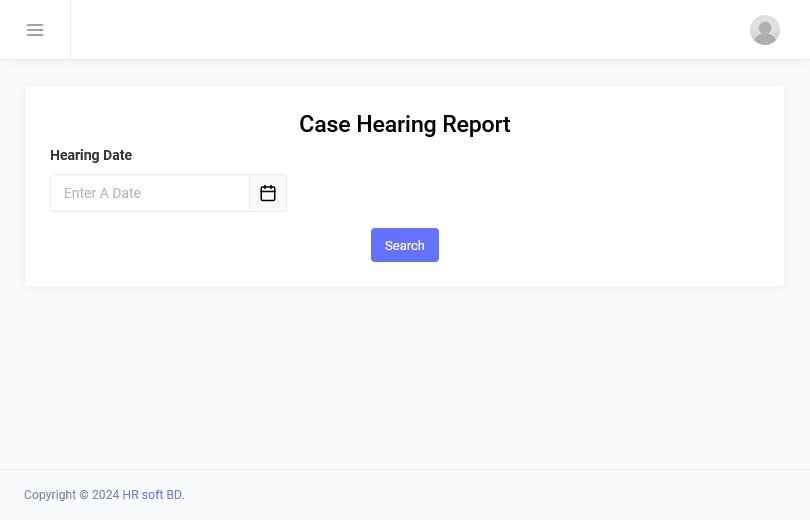Expand the account menu from avatar

point(765,30)
